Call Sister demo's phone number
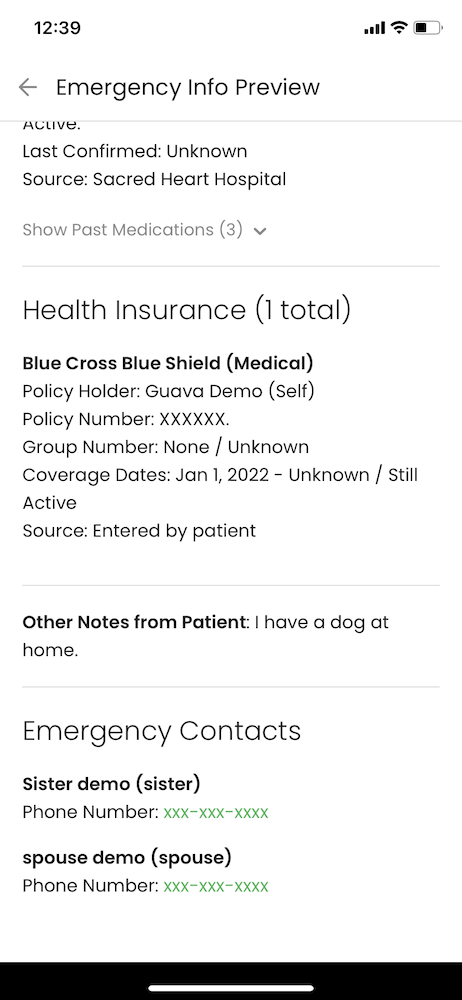The width and height of the screenshot is (462, 1000). point(216,812)
